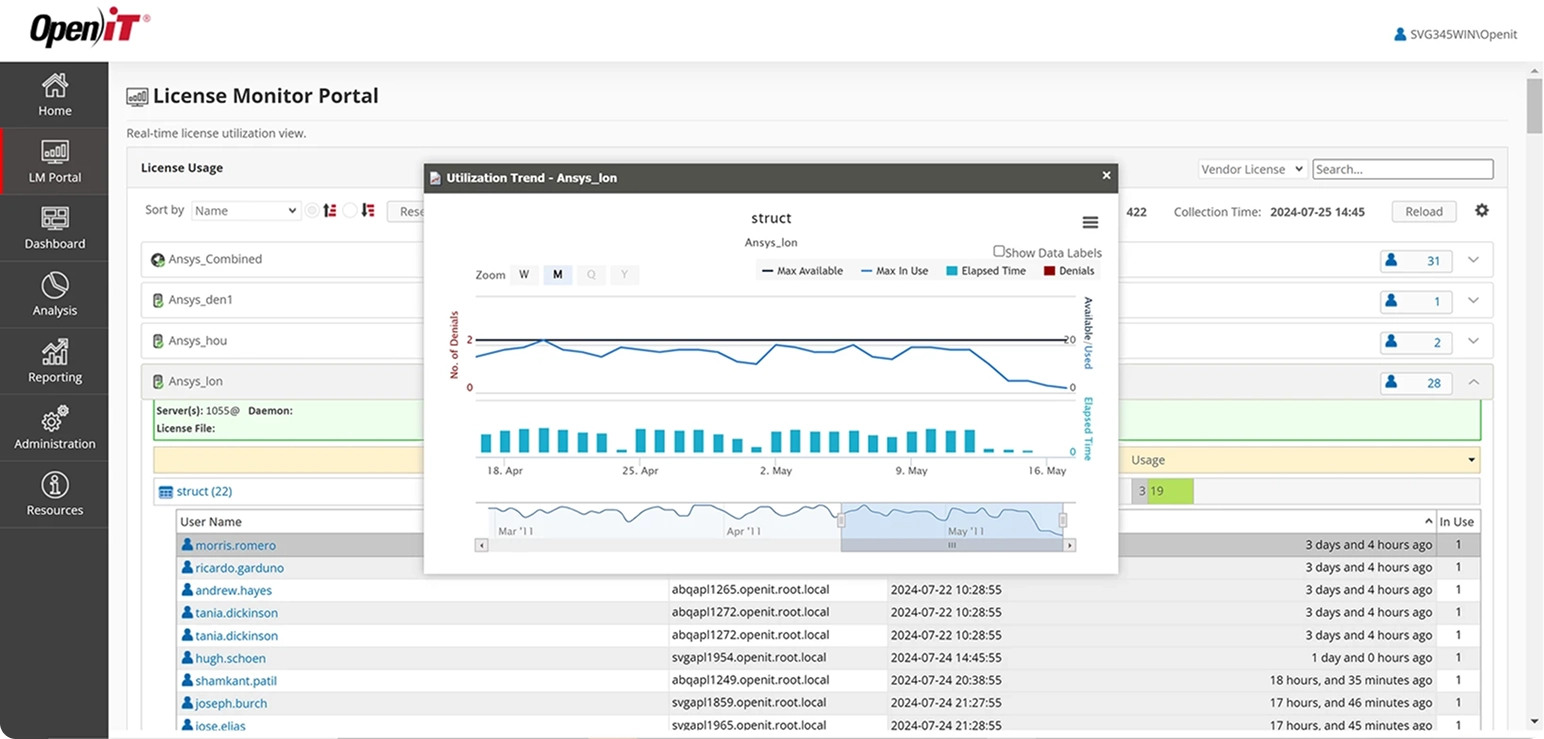This screenshot has width=1544, height=739.
Task: Click the license Search input field
Action: (1402, 169)
